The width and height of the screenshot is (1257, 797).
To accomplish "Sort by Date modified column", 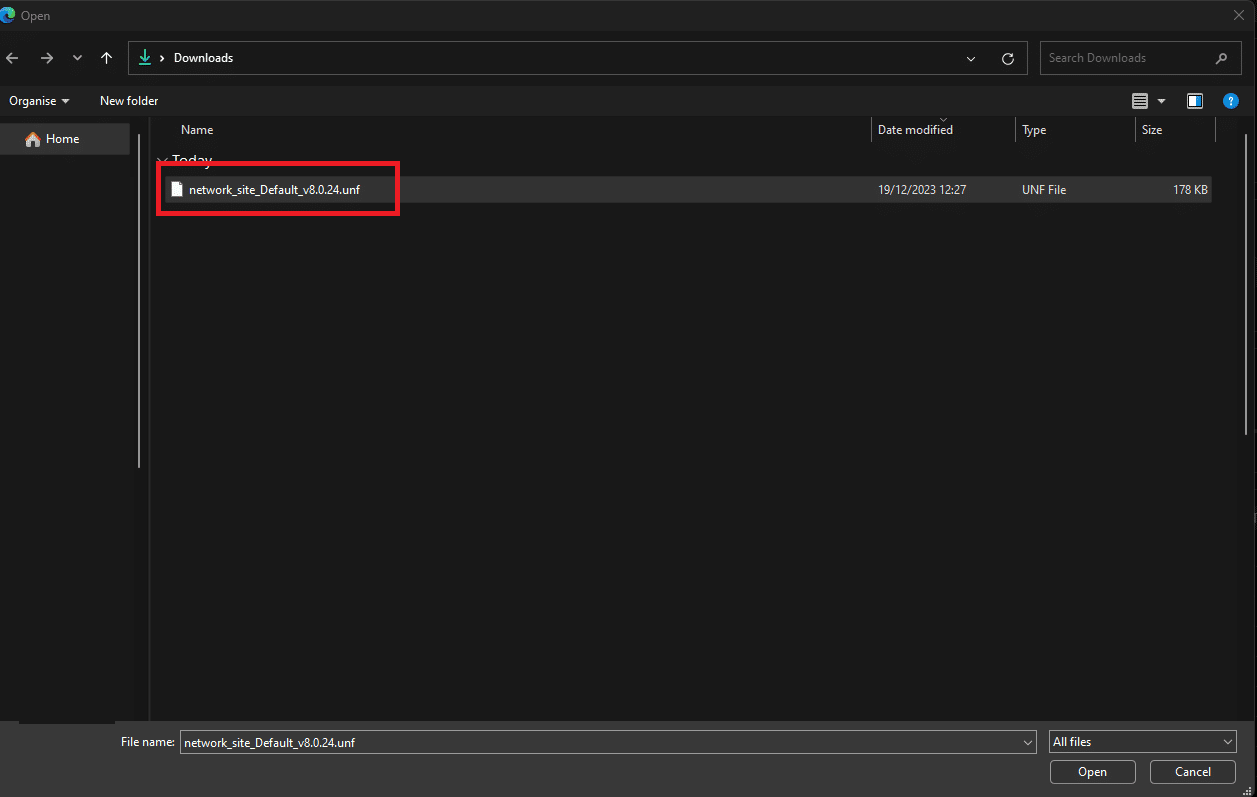I will (x=915, y=130).
